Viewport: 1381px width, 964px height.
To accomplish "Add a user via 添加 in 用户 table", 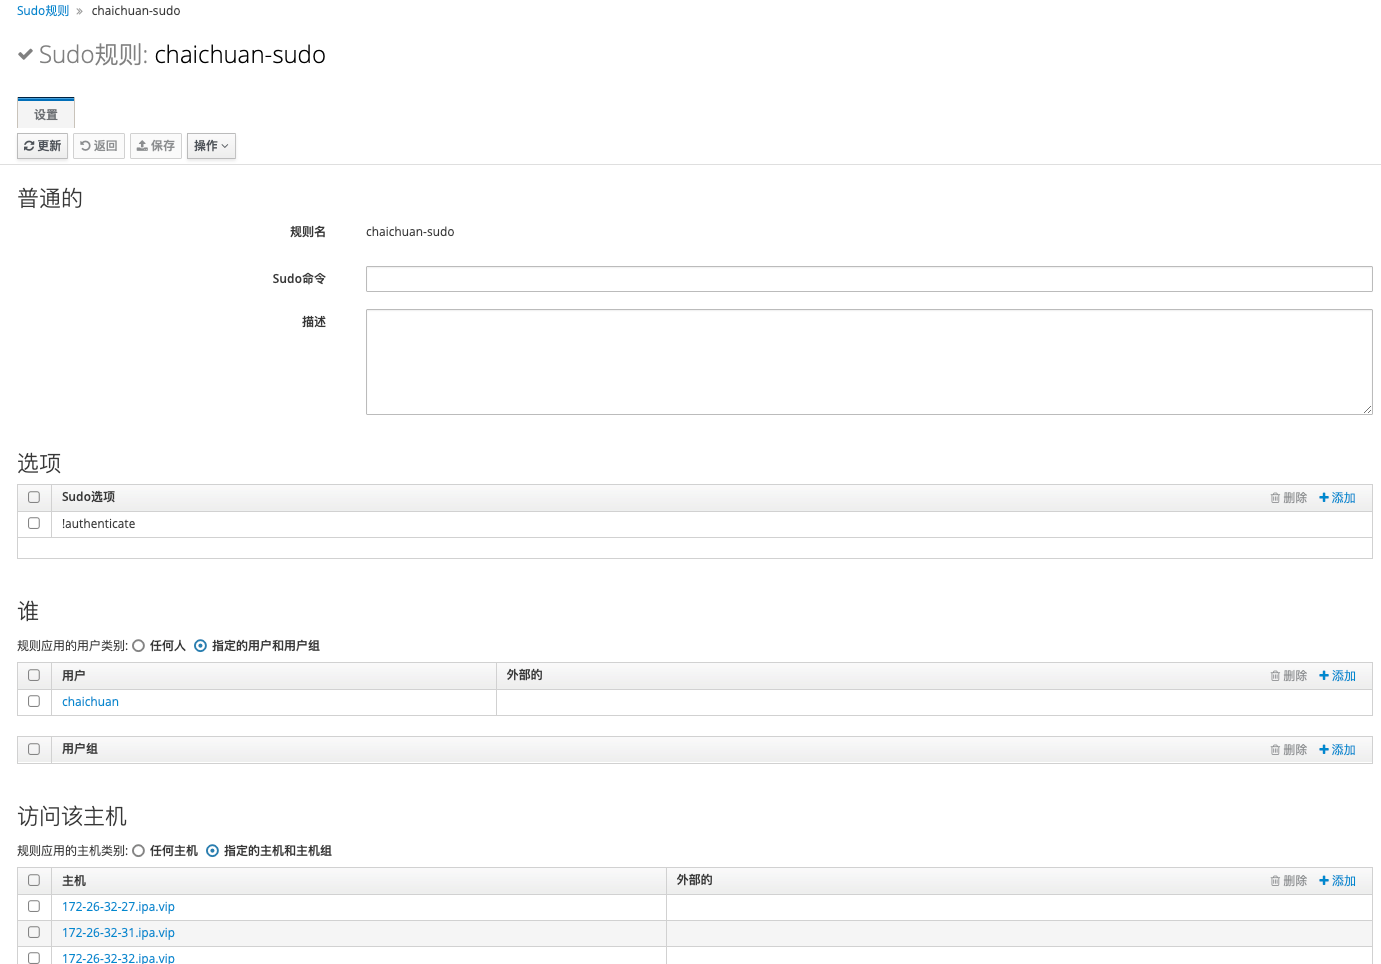I will [1337, 676].
